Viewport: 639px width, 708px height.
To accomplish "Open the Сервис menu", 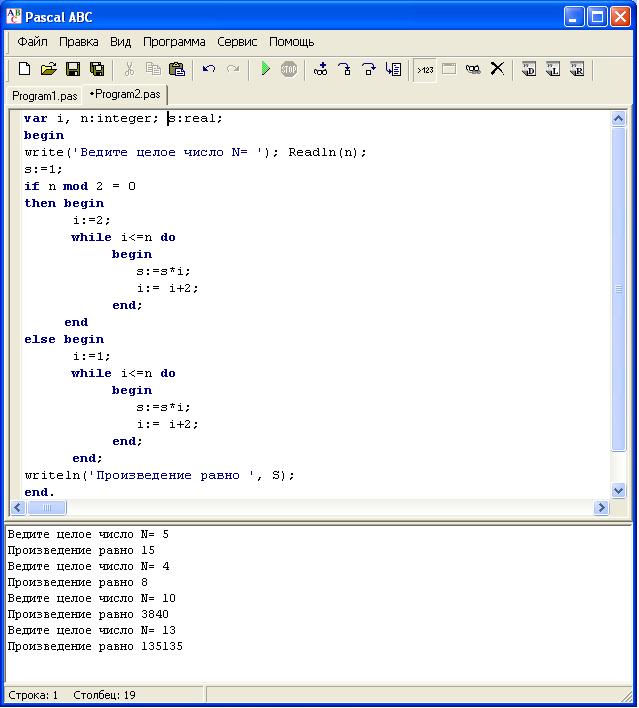I will tap(237, 42).
